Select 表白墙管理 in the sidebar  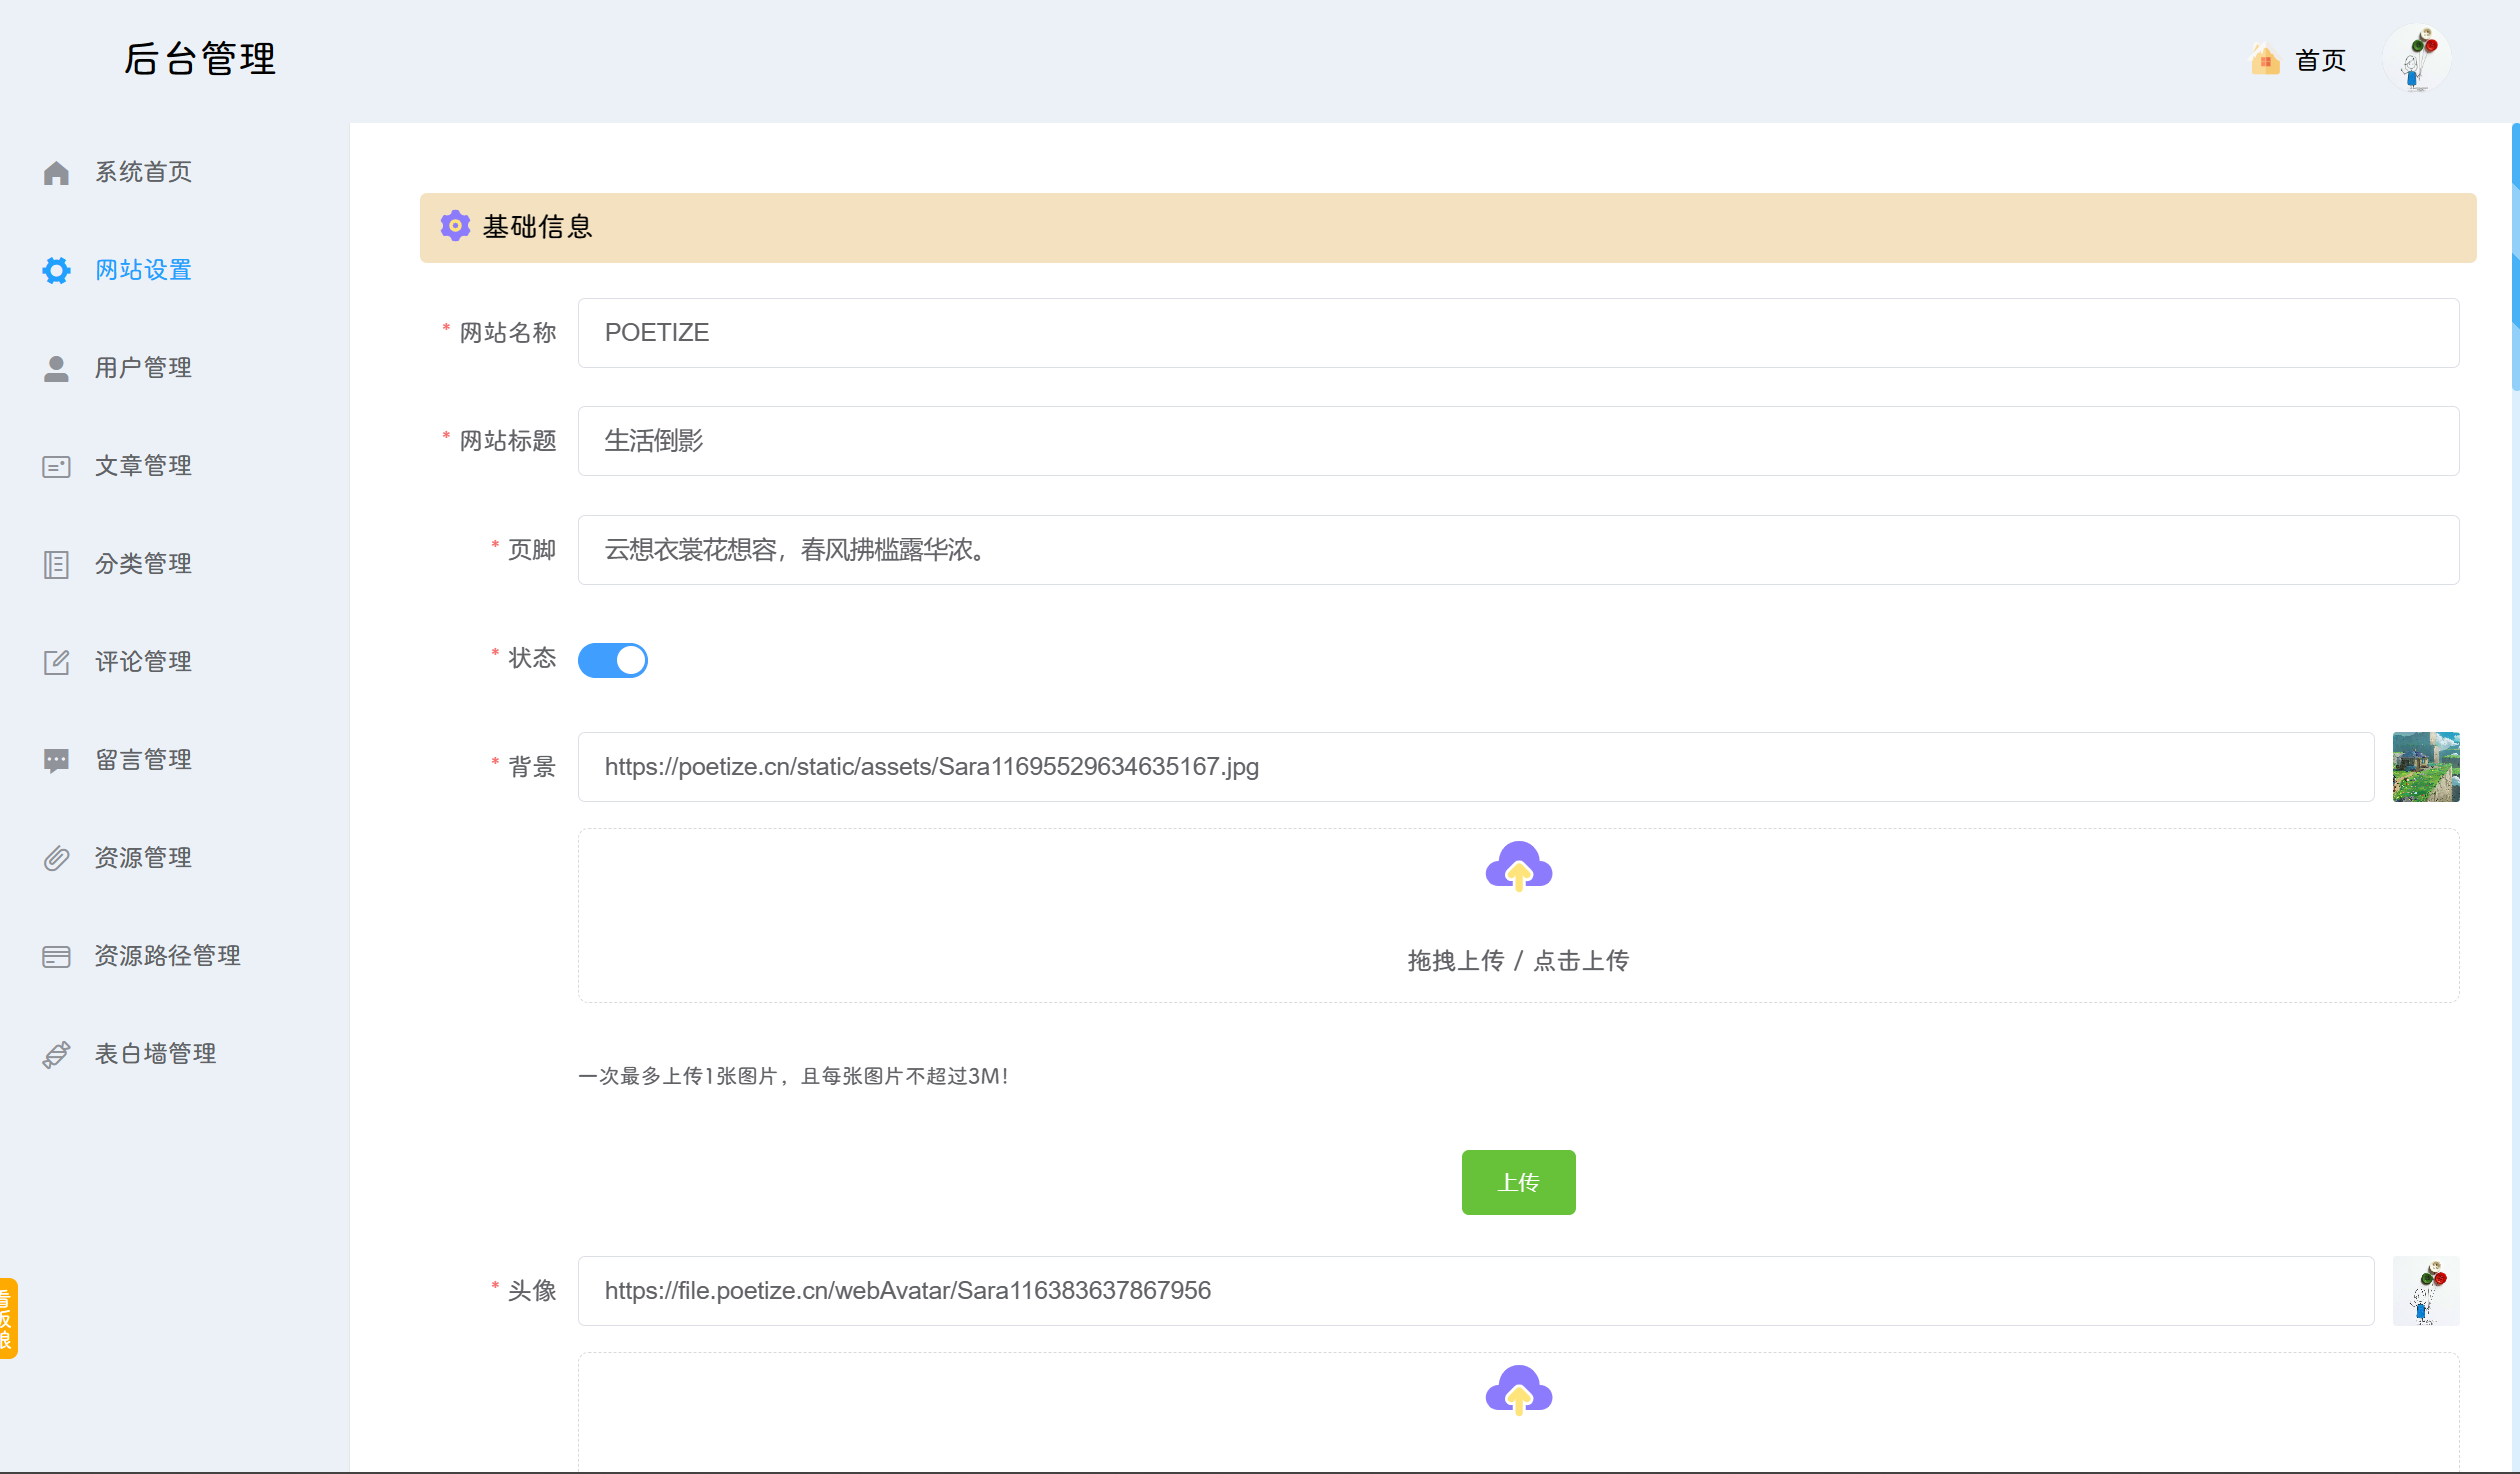coord(155,1053)
